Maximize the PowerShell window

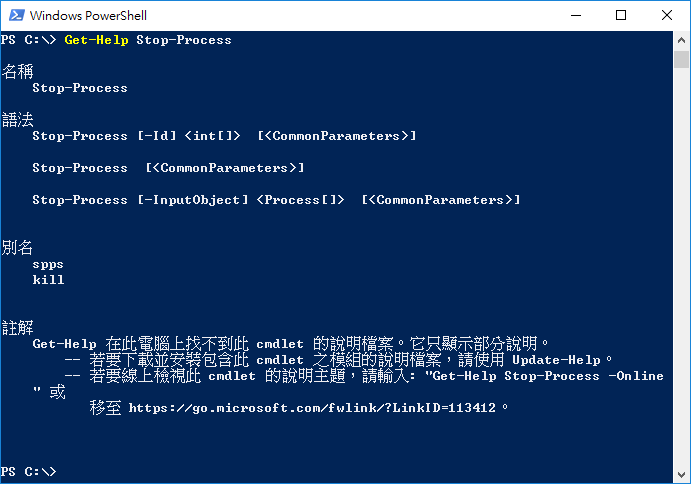(x=621, y=15)
